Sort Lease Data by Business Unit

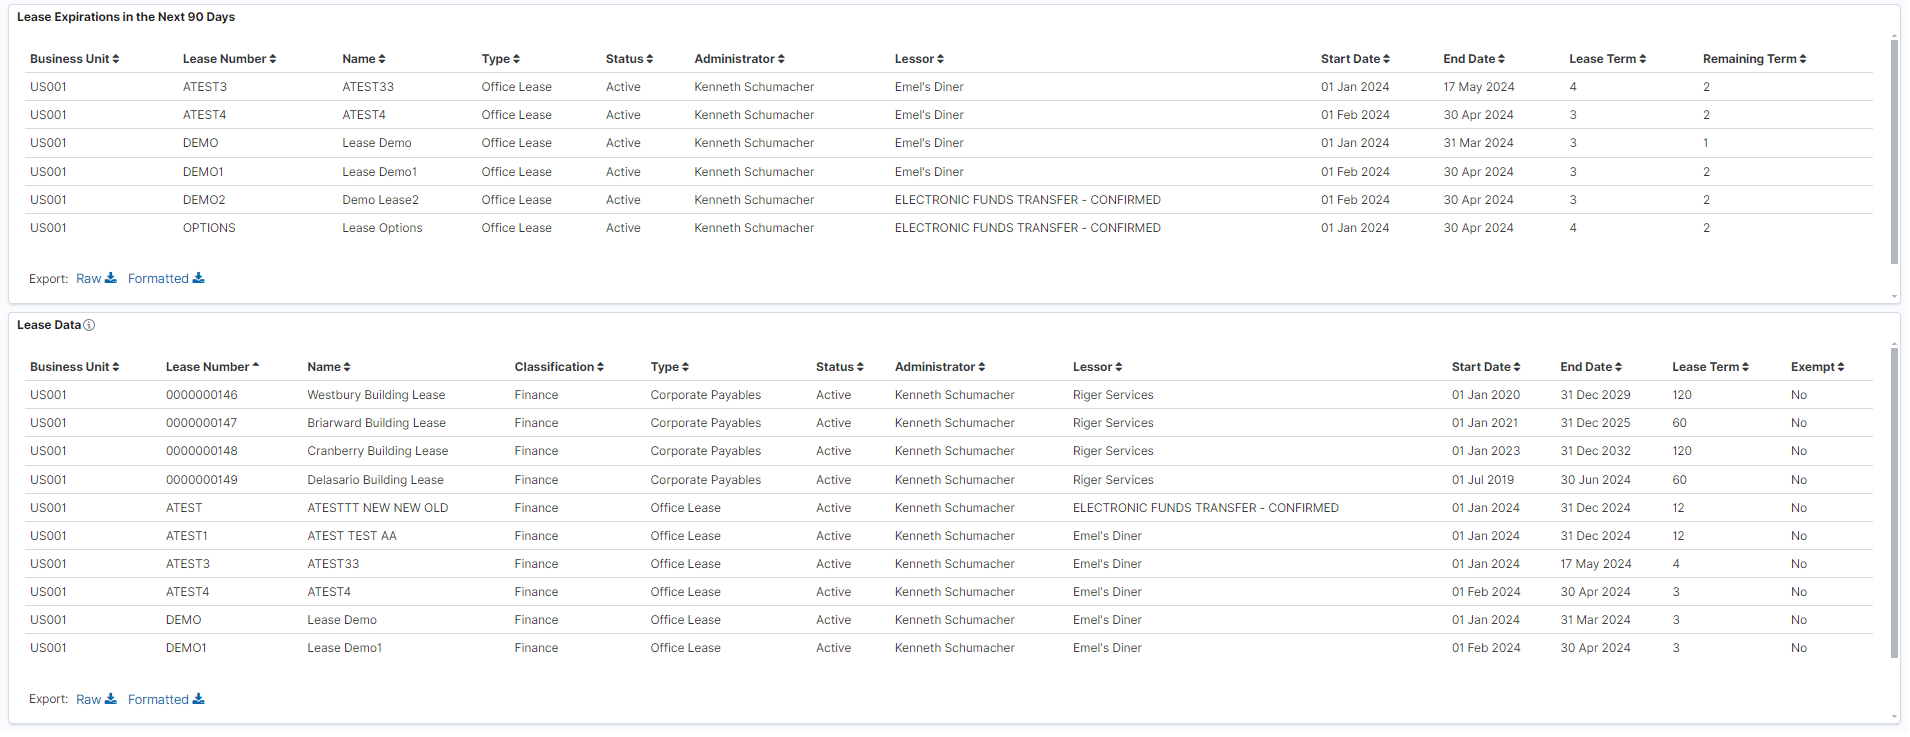(x=74, y=367)
